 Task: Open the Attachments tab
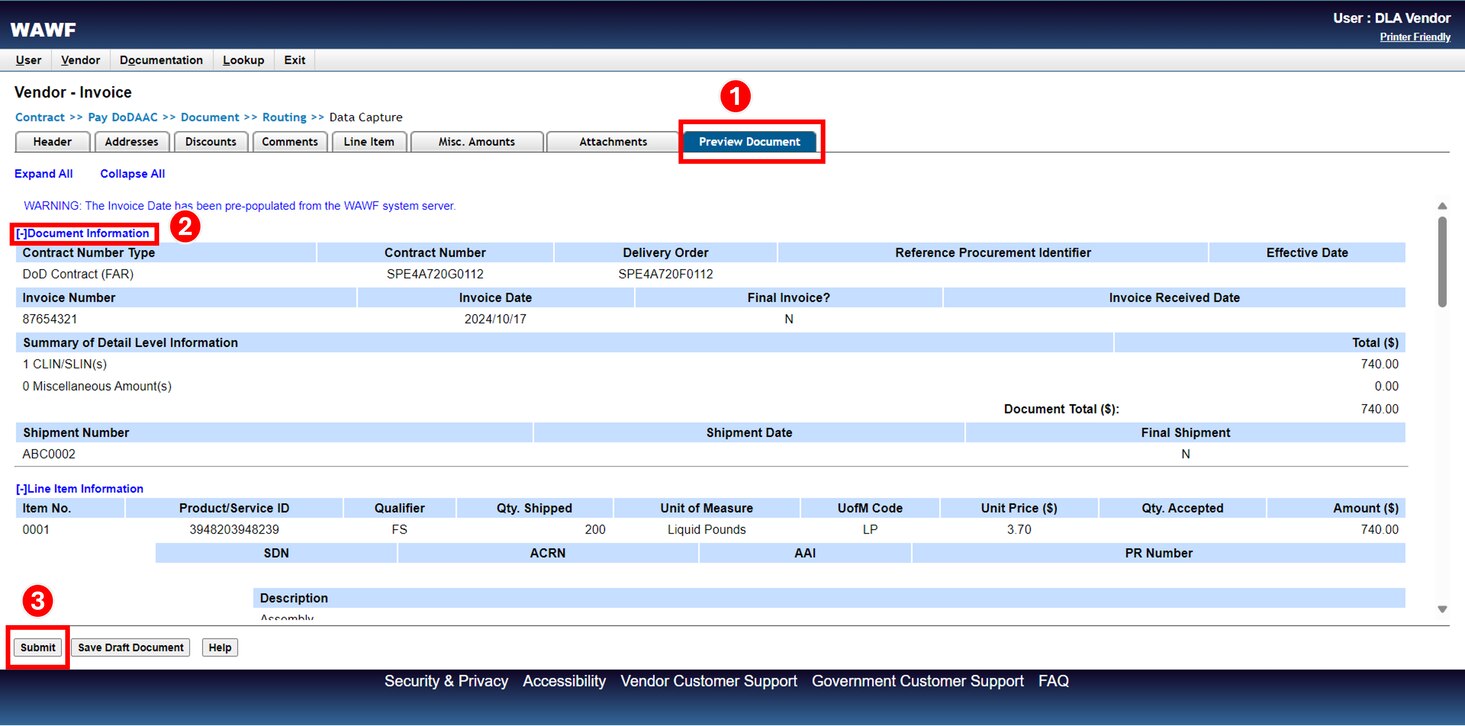click(x=613, y=142)
